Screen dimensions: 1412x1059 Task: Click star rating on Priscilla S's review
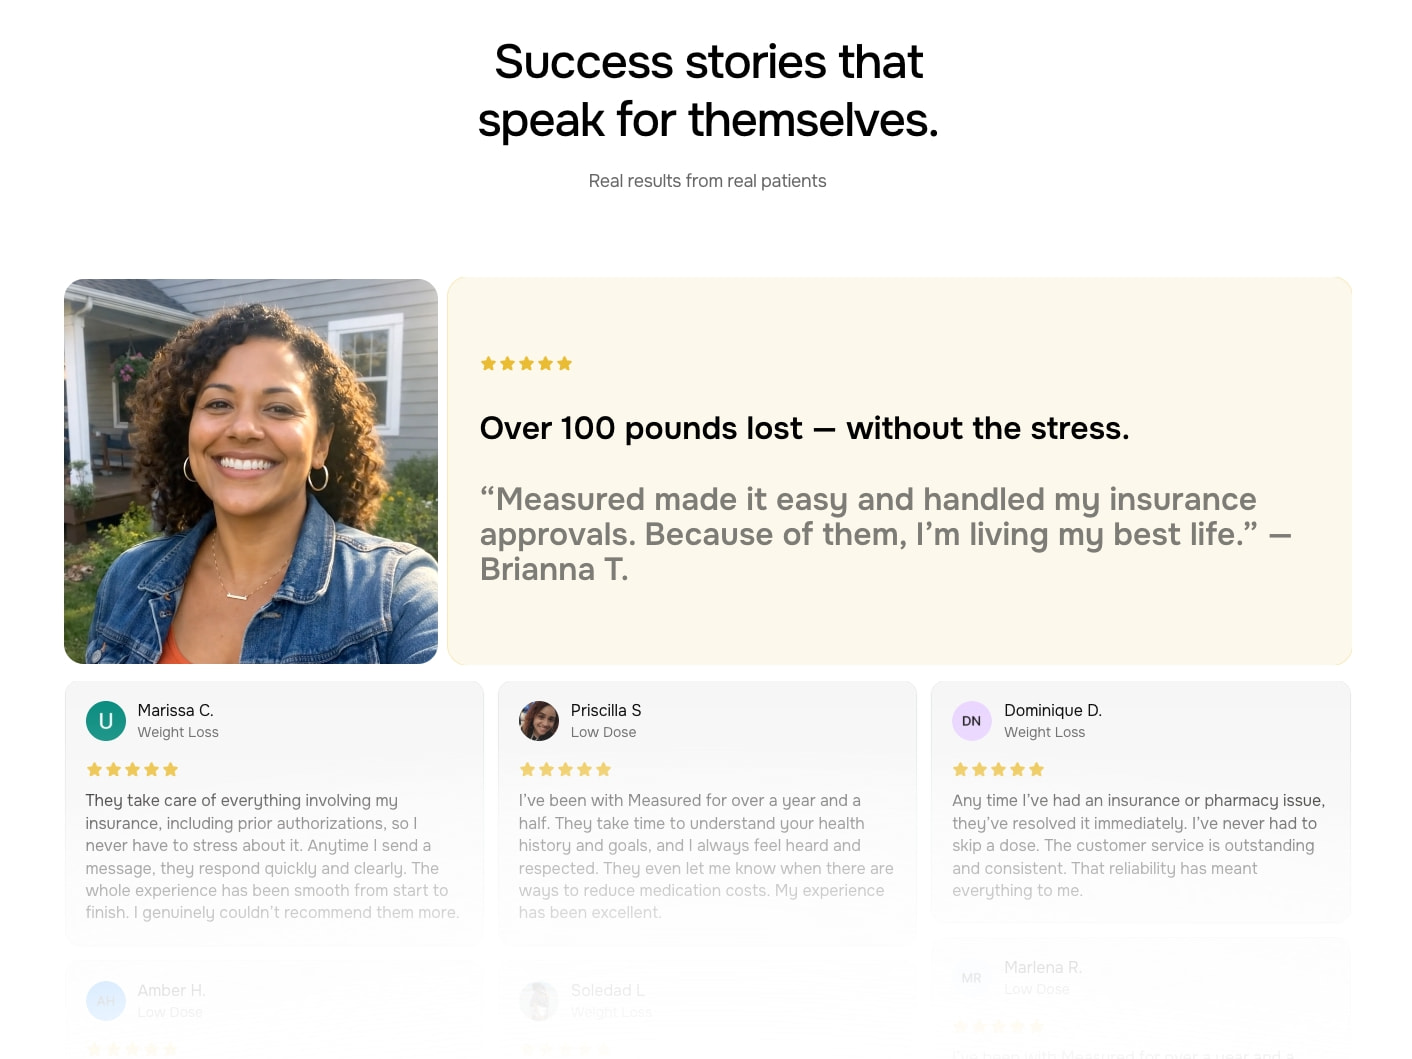565,770
